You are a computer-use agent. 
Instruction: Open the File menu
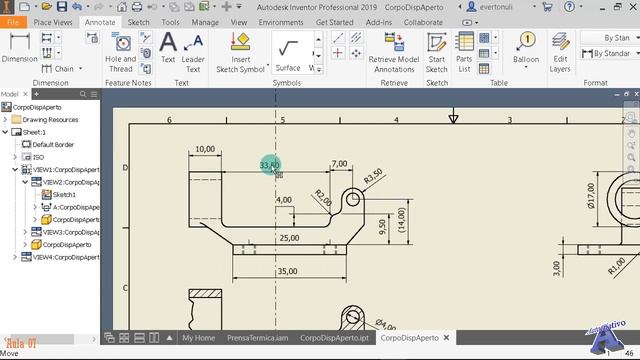(x=13, y=22)
